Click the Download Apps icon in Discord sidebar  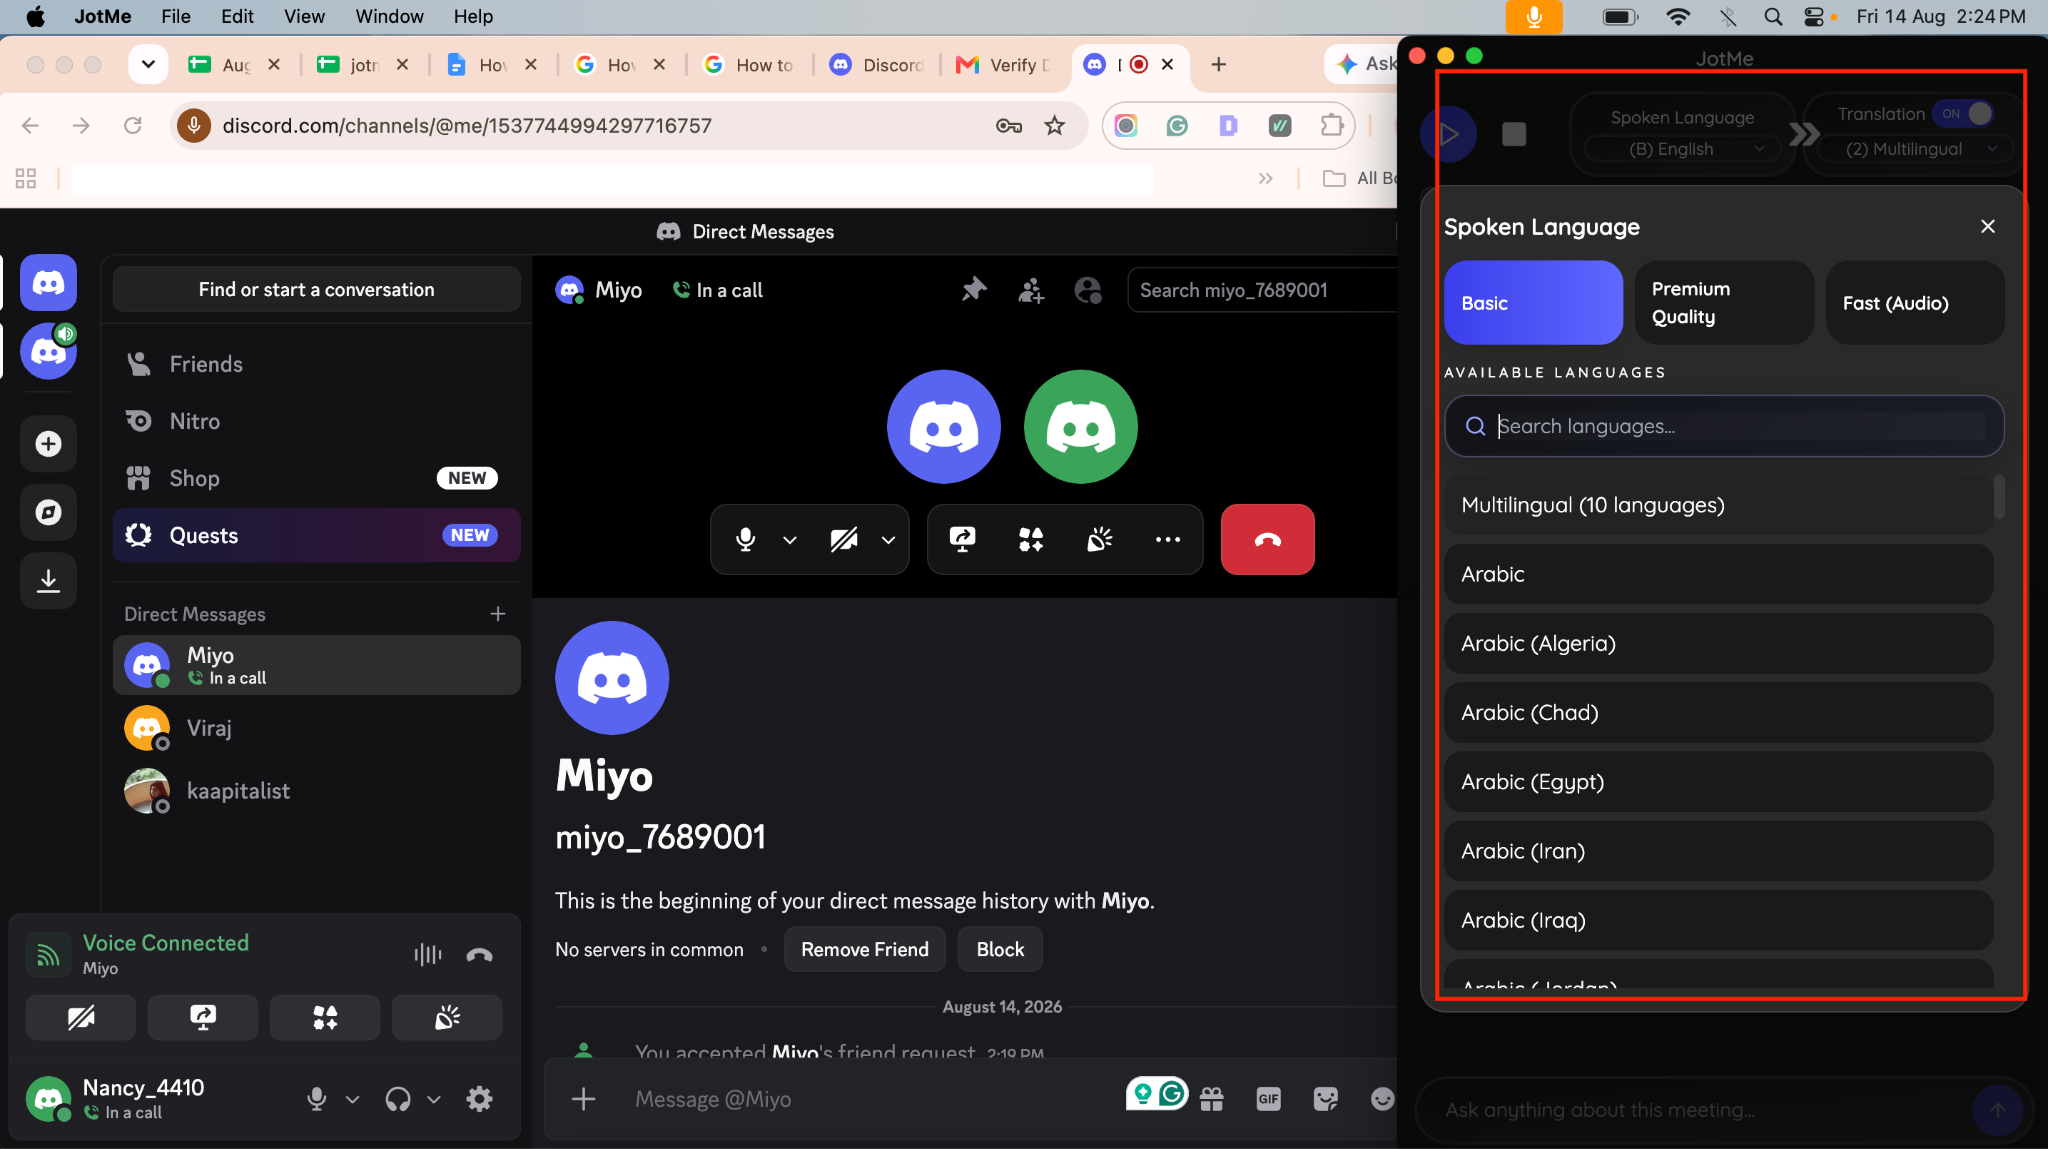pyautogui.click(x=48, y=581)
